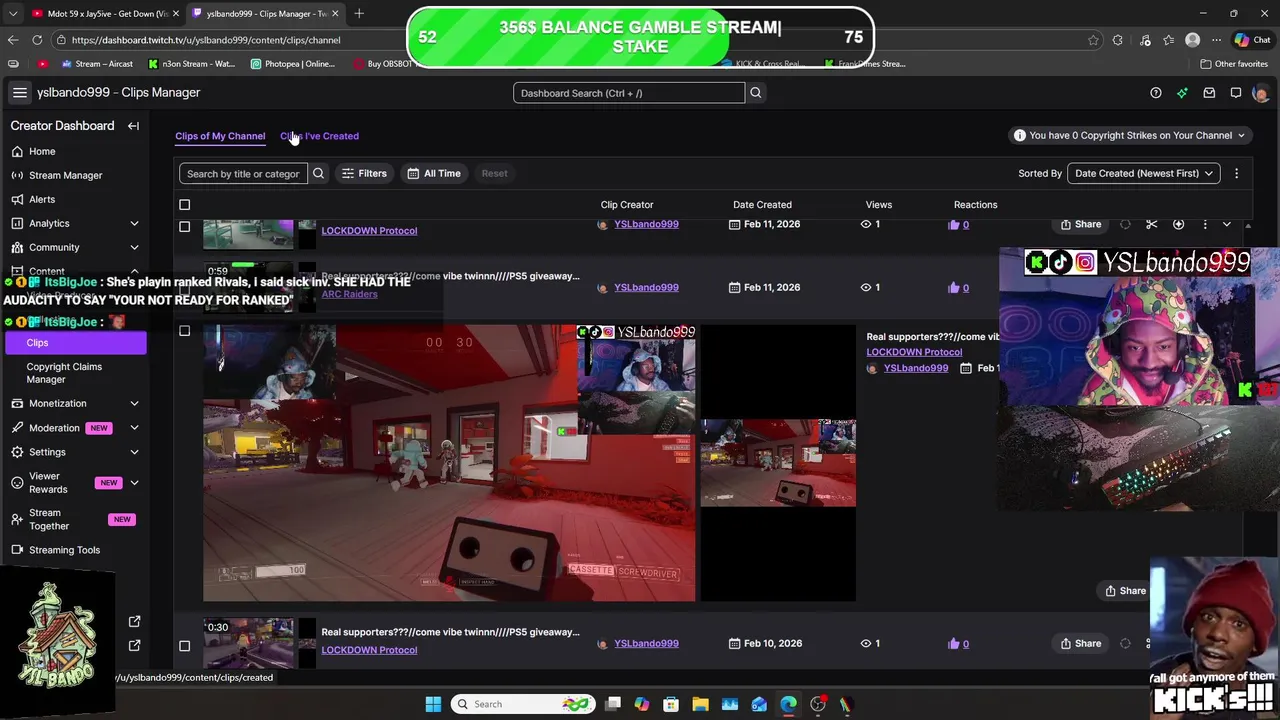Open the All Time date range picker
This screenshot has width=1280, height=720.
[x=434, y=173]
